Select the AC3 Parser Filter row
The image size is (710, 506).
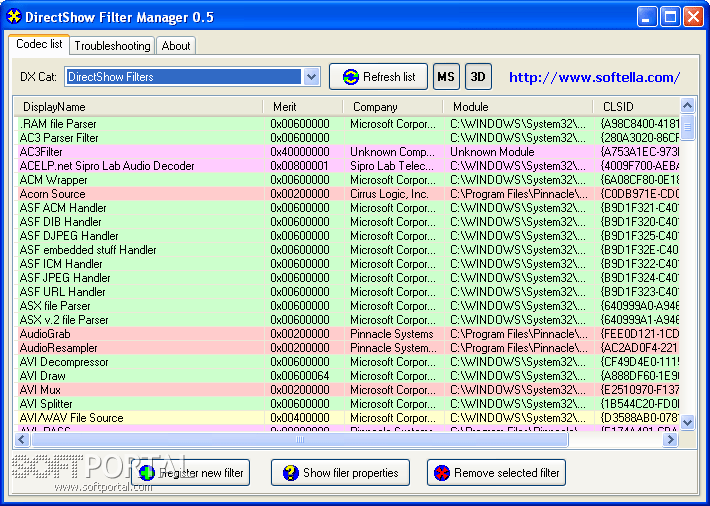pos(347,138)
